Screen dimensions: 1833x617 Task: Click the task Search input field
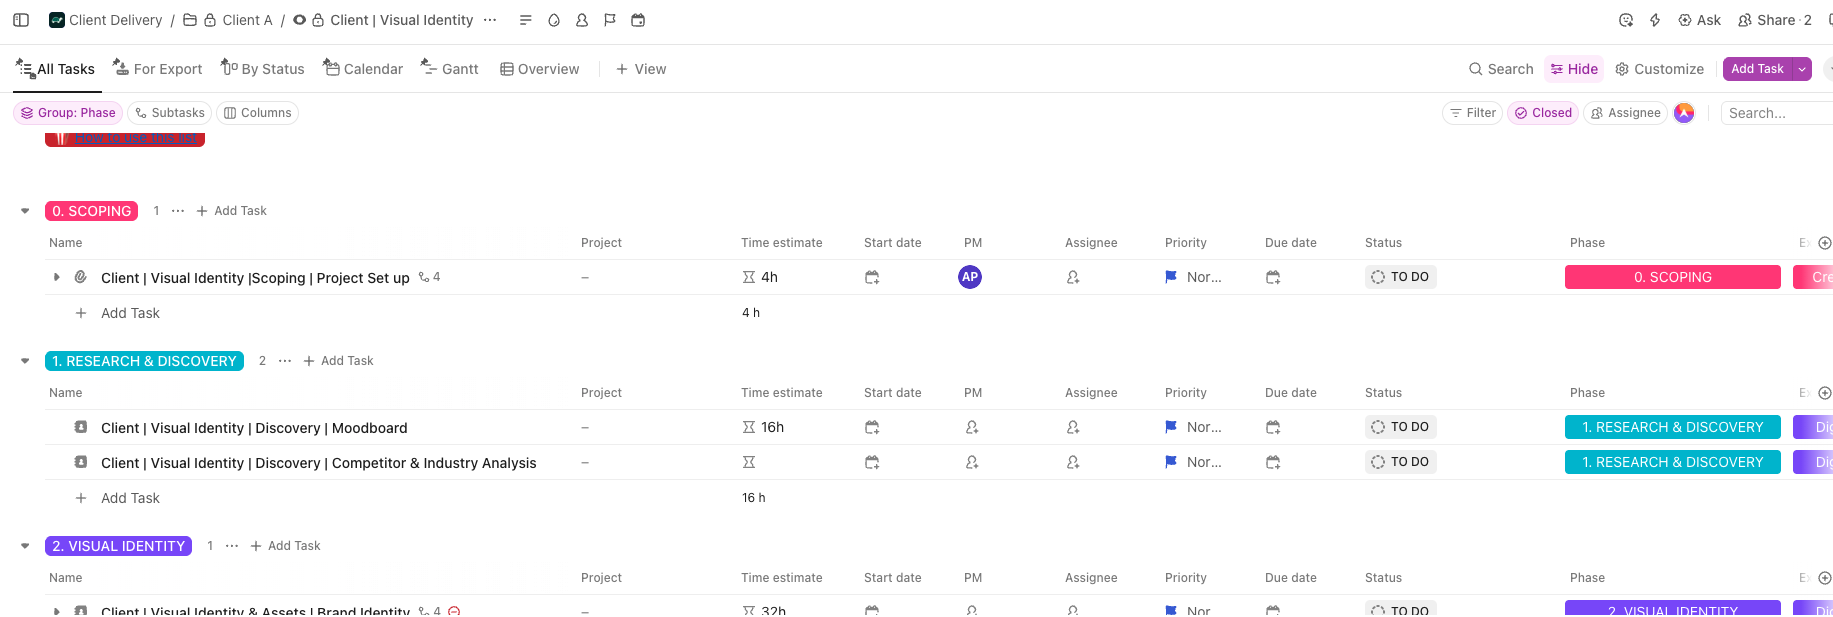pyautogui.click(x=1775, y=113)
